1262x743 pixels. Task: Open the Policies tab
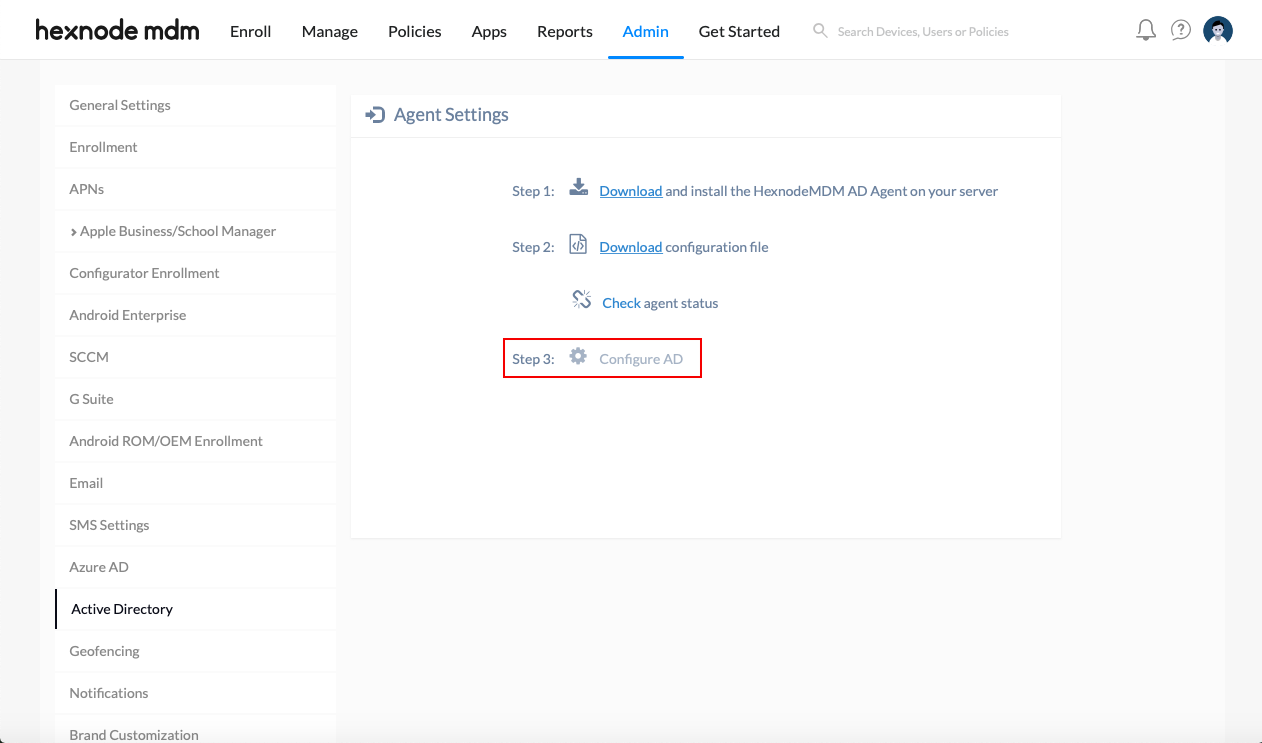point(415,31)
